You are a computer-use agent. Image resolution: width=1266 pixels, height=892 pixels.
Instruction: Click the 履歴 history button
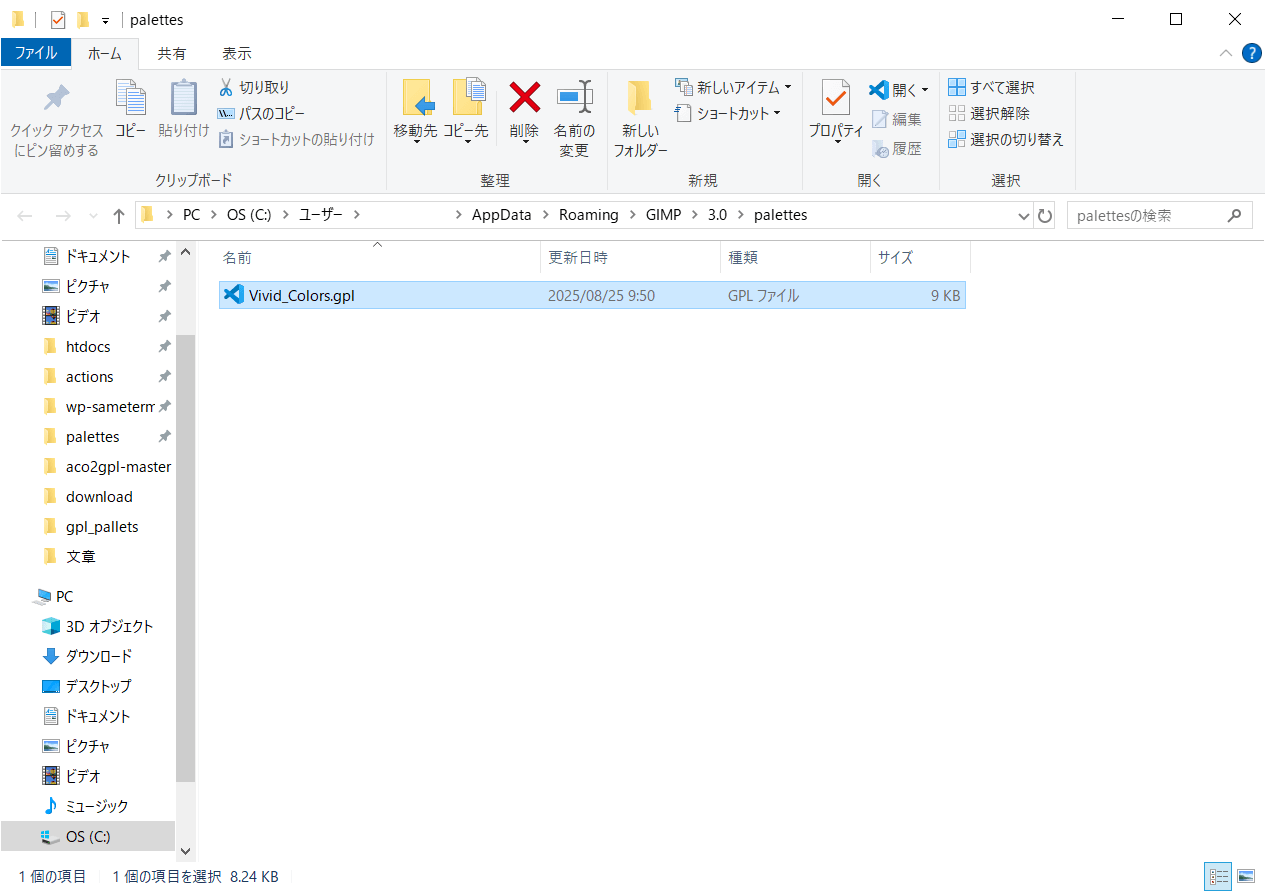pyautogui.click(x=897, y=149)
